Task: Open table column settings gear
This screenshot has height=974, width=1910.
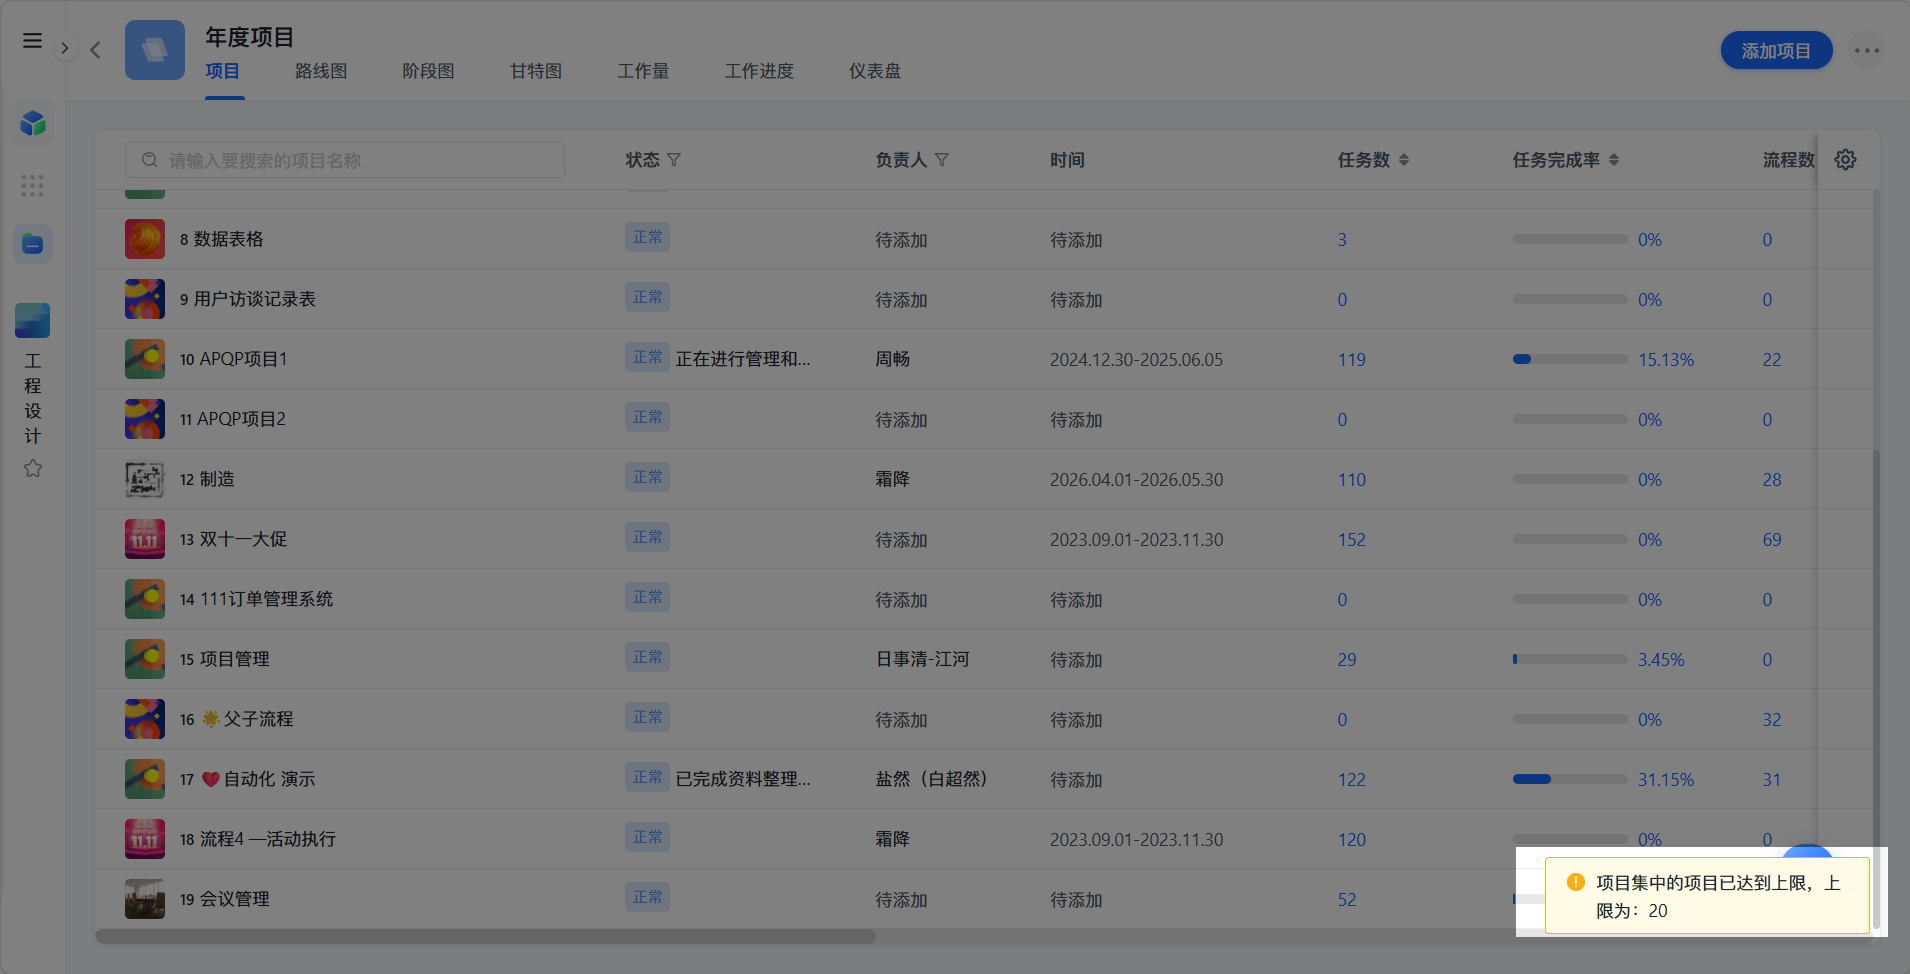Action: [x=1846, y=160]
